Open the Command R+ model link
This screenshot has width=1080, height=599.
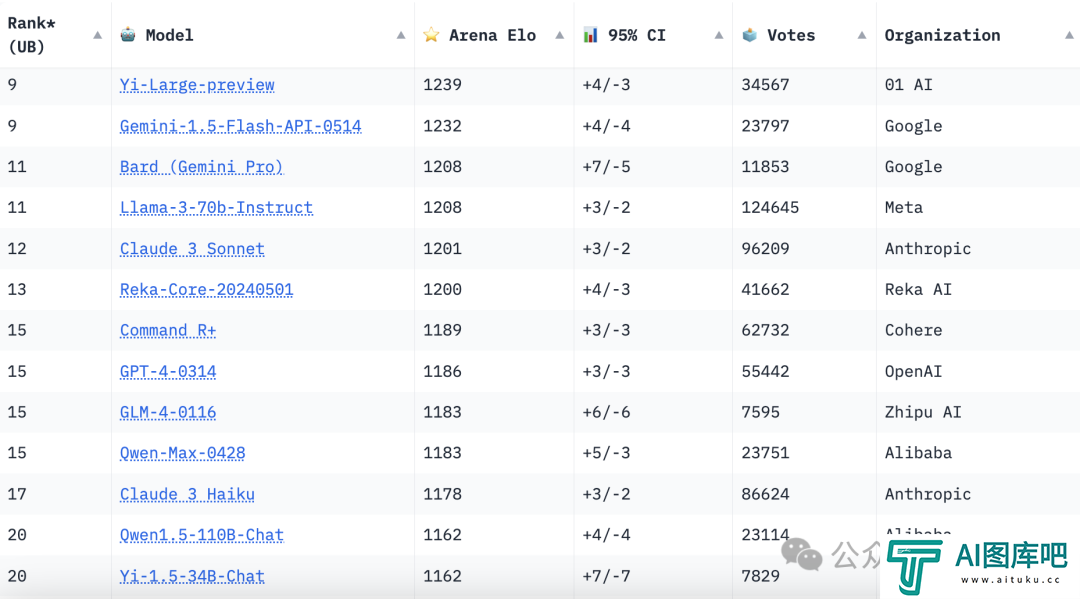click(x=168, y=330)
